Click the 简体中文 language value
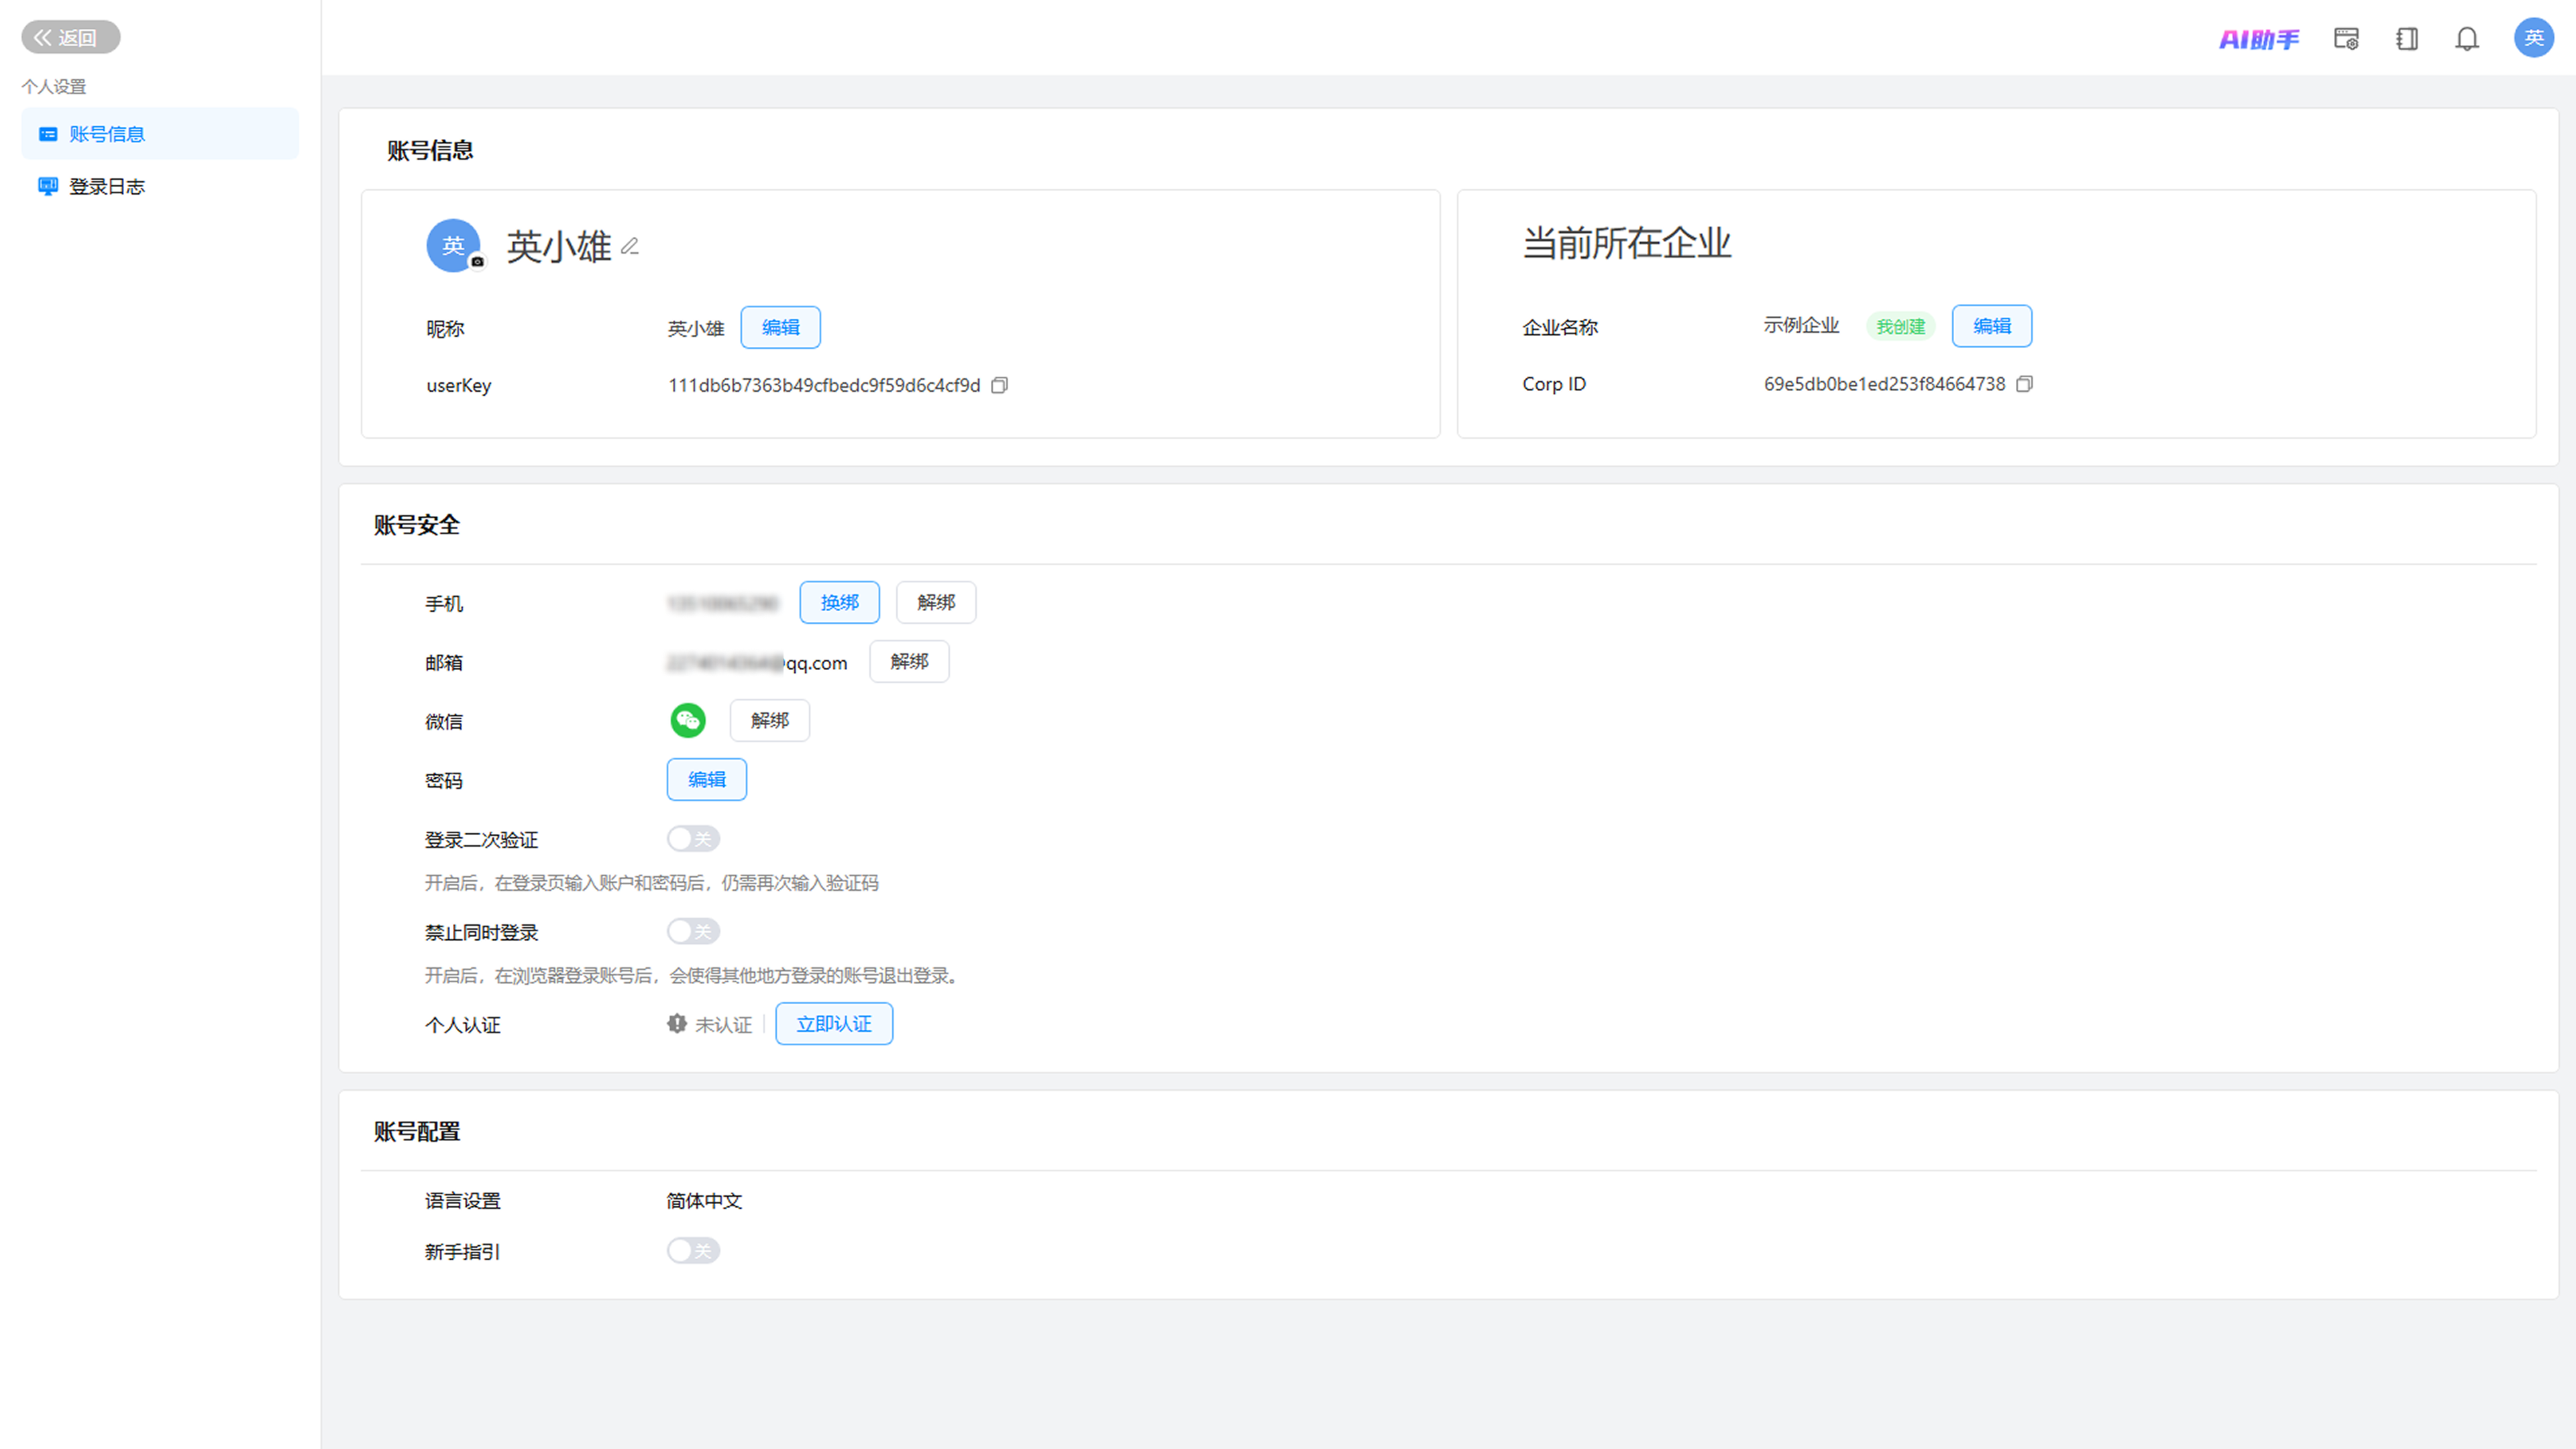The height and width of the screenshot is (1449, 2576). pos(704,1201)
